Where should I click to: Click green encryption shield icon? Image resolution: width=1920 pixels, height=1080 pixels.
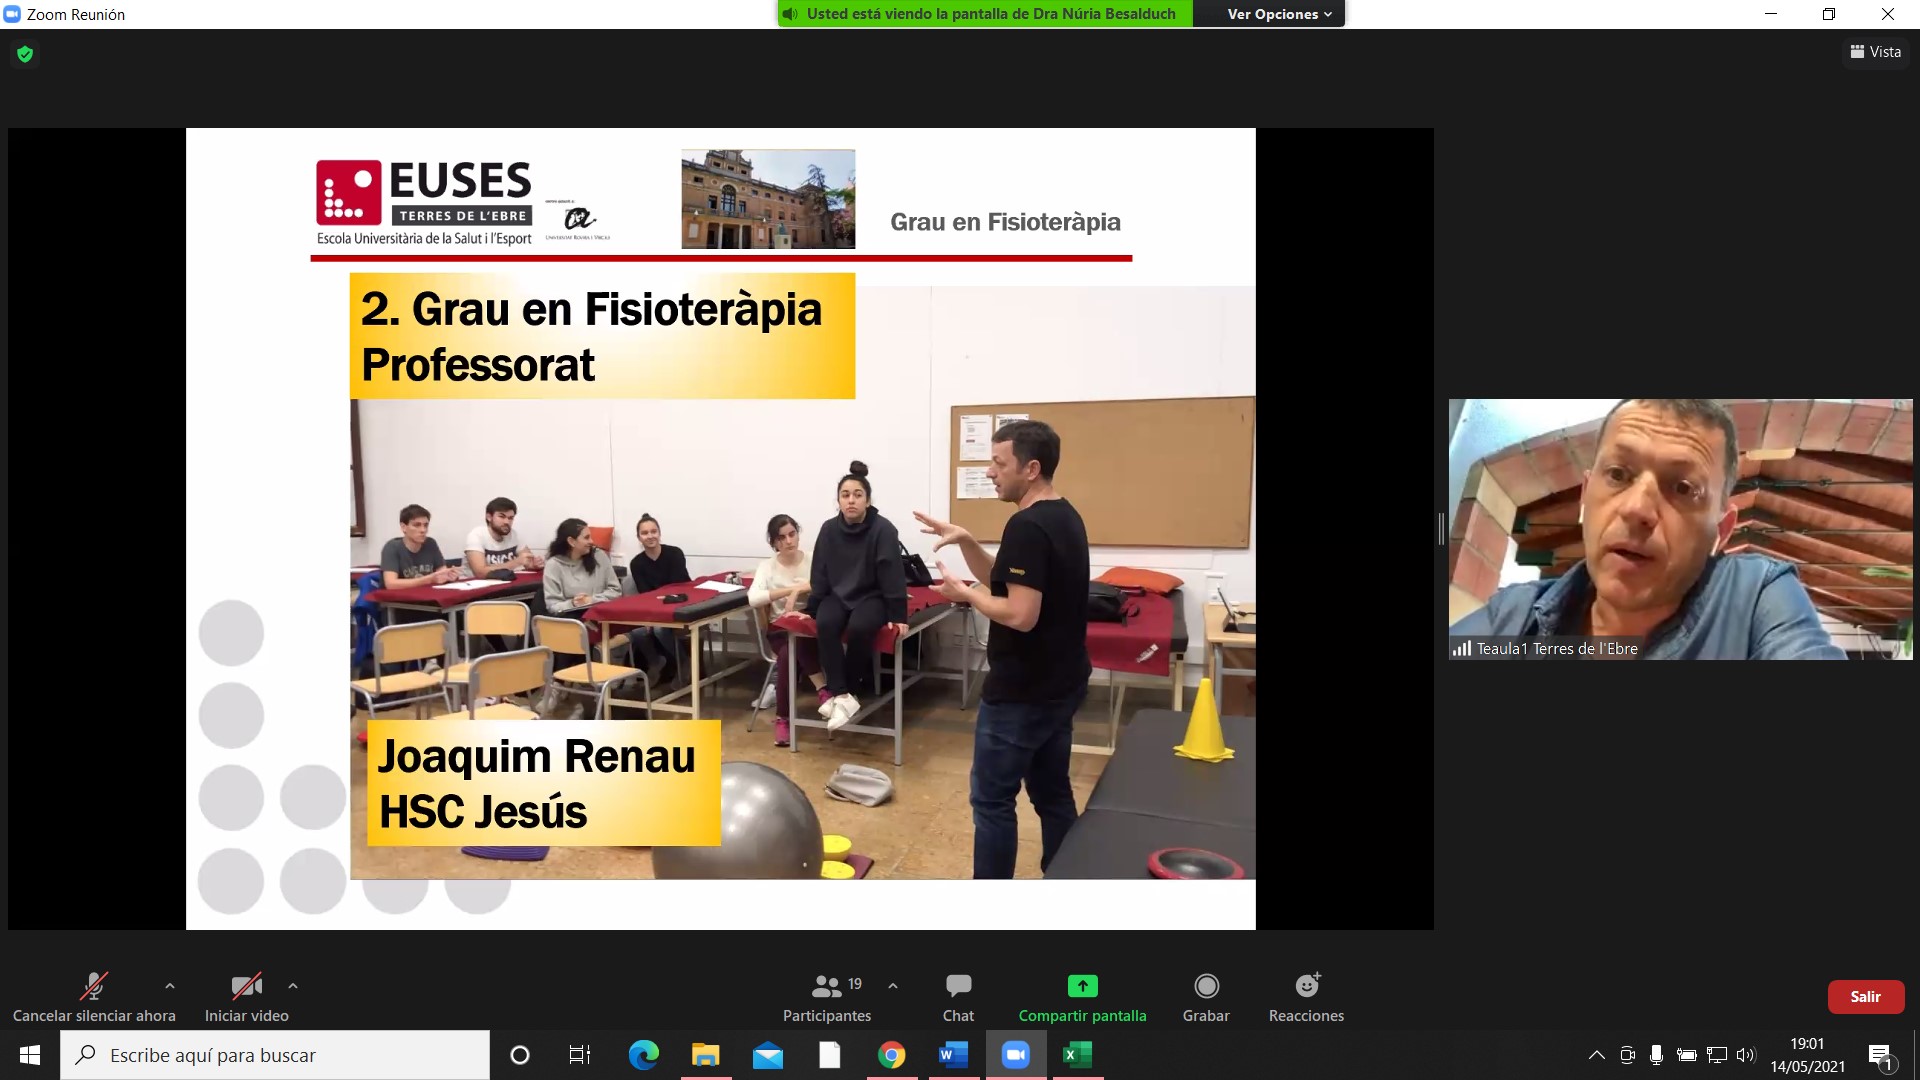tap(25, 54)
